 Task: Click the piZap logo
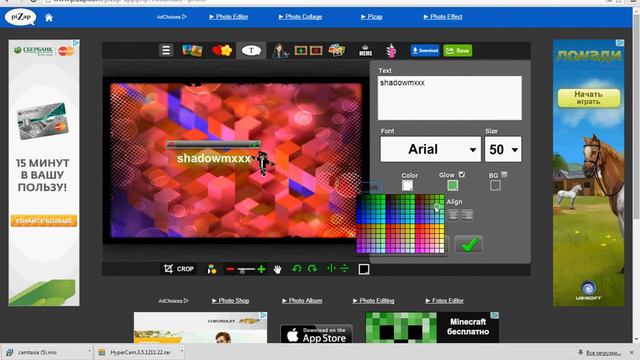(20, 17)
